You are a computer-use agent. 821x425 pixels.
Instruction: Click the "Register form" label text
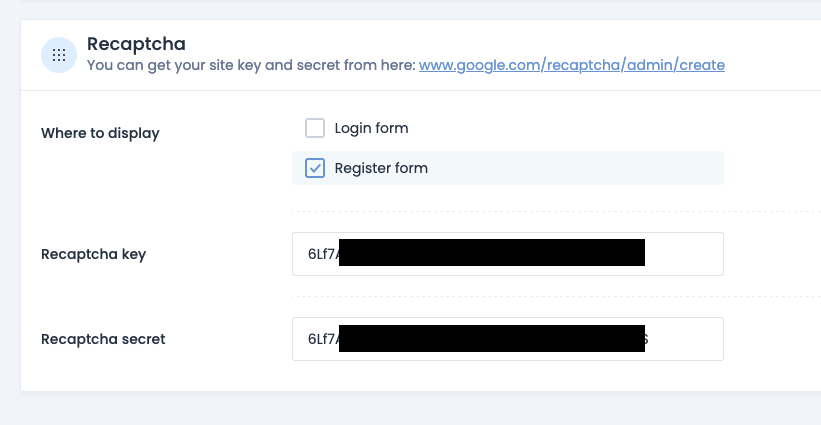(x=381, y=168)
